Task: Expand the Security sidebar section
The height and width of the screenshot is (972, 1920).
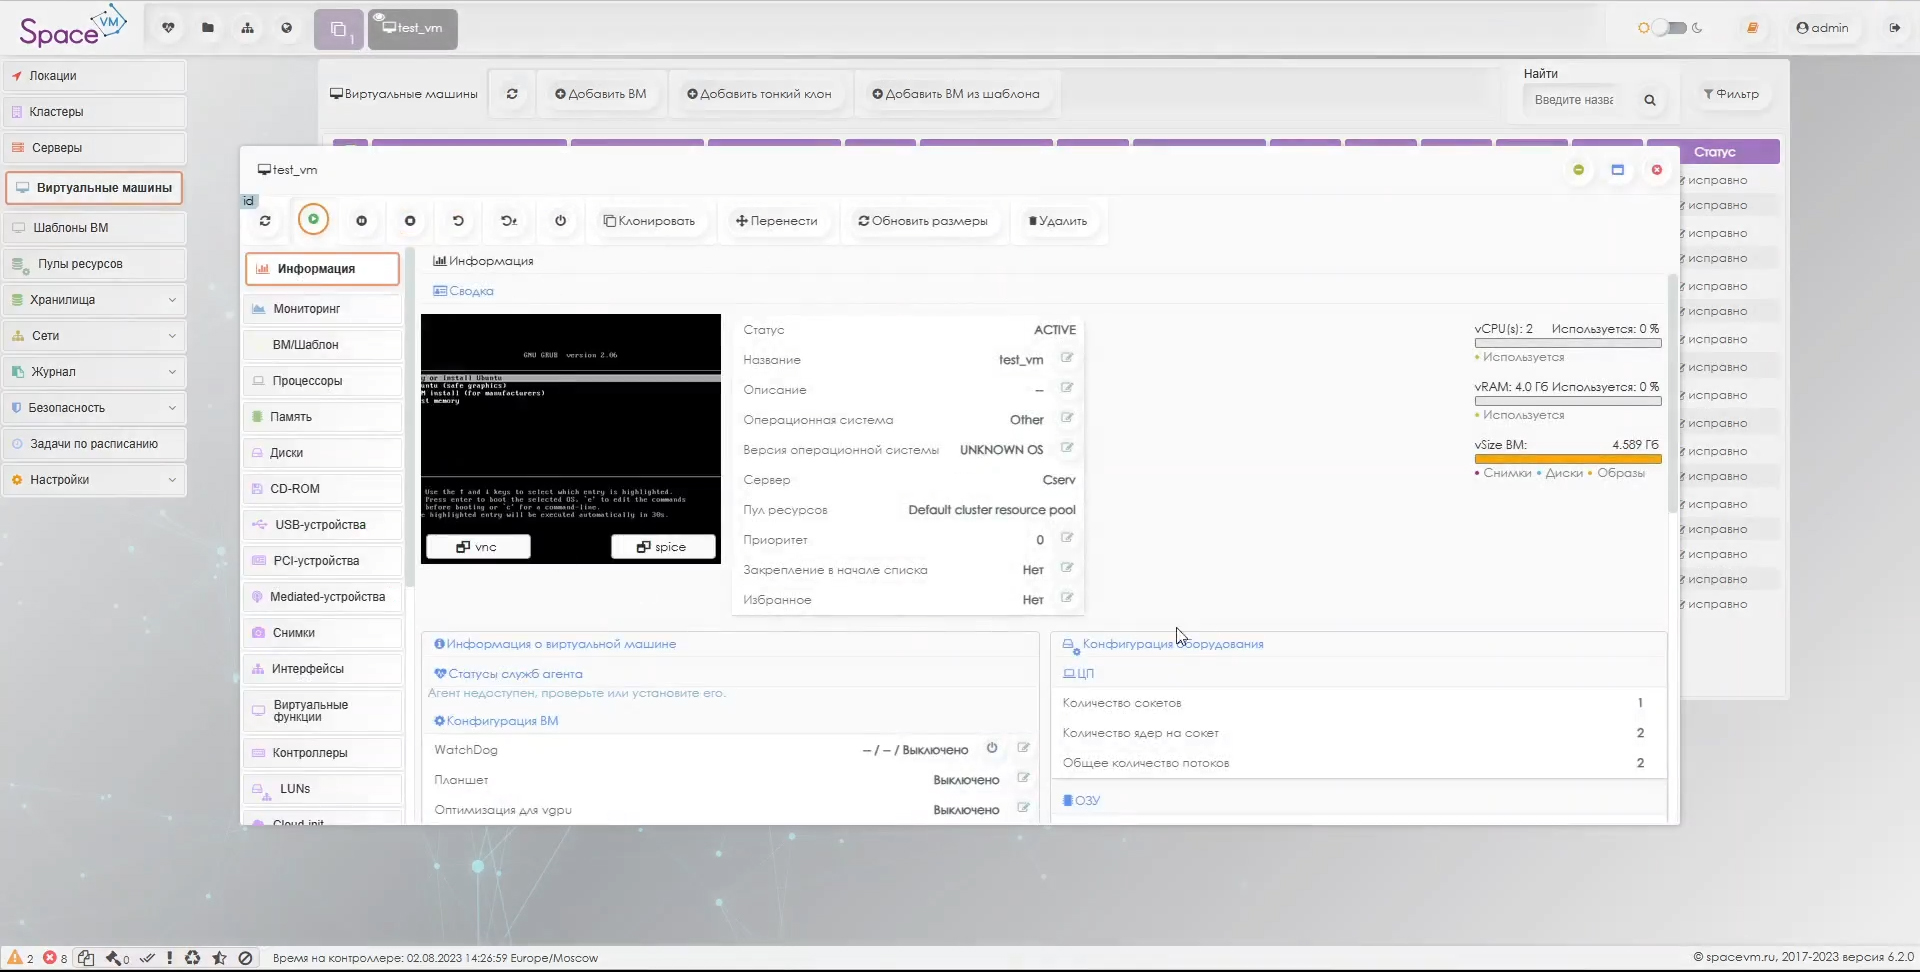Action: pyautogui.click(x=95, y=408)
